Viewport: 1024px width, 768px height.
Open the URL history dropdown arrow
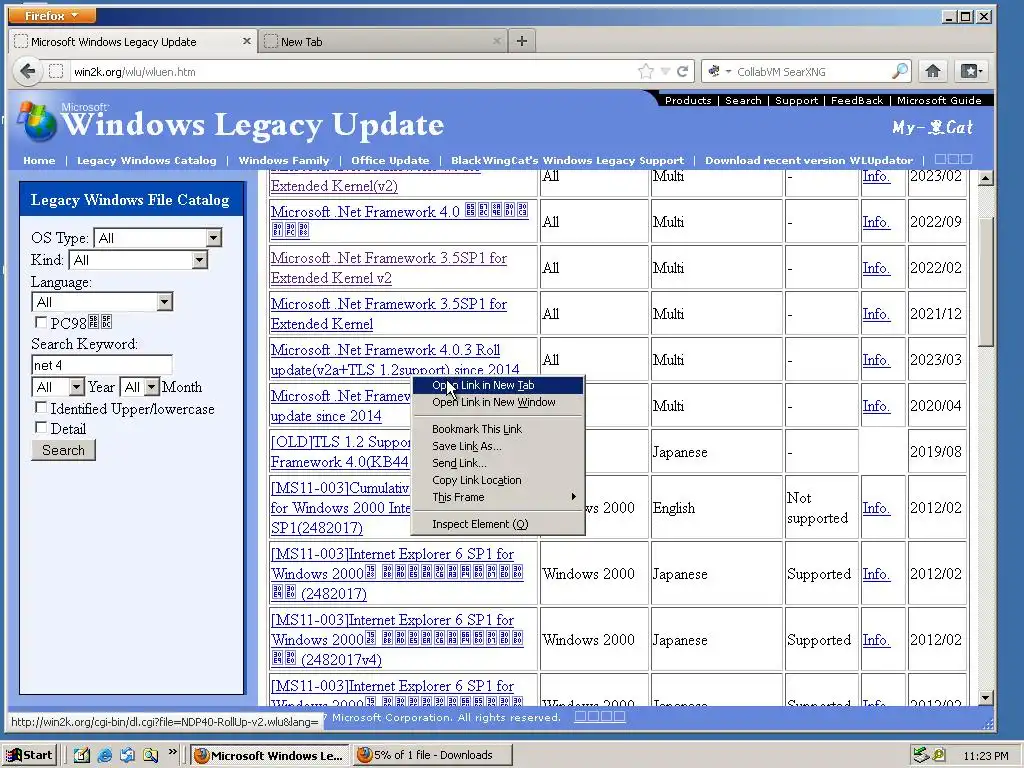coord(665,71)
